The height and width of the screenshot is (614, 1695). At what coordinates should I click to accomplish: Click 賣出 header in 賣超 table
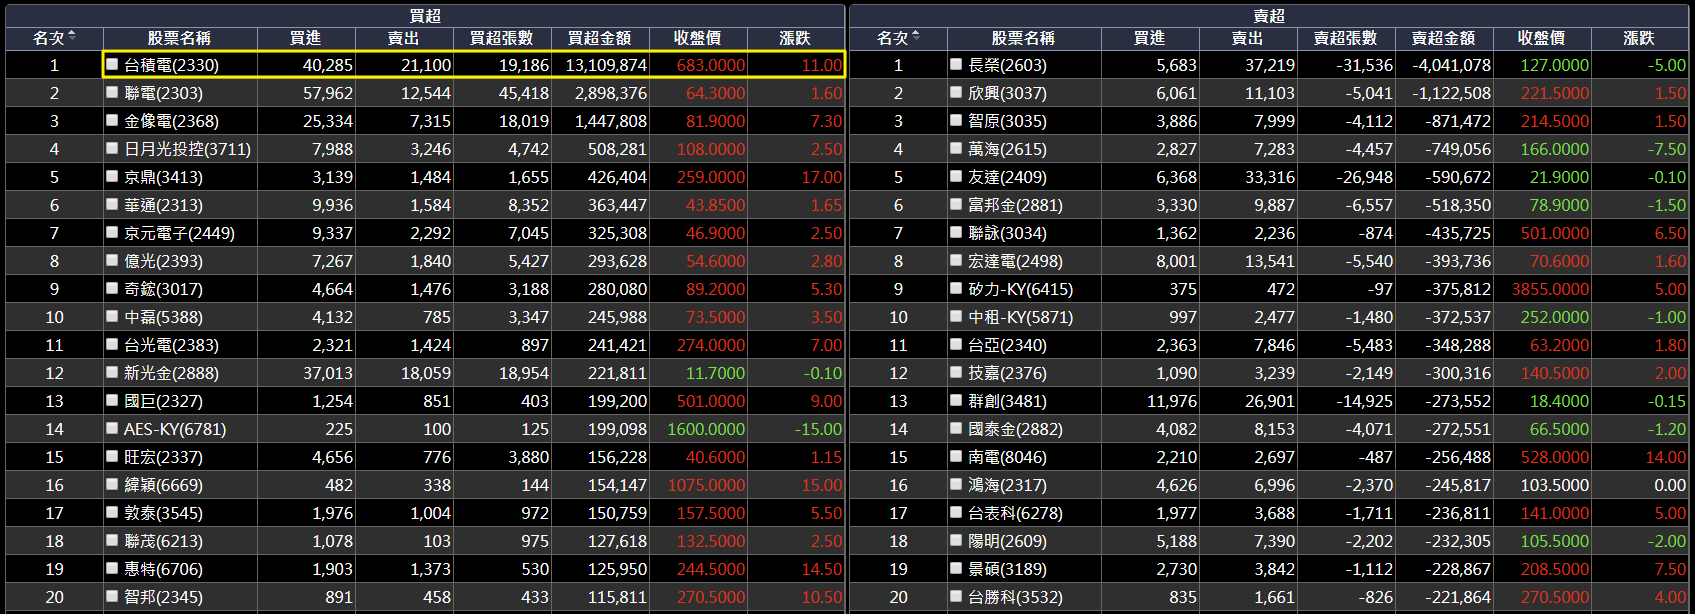1248,37
